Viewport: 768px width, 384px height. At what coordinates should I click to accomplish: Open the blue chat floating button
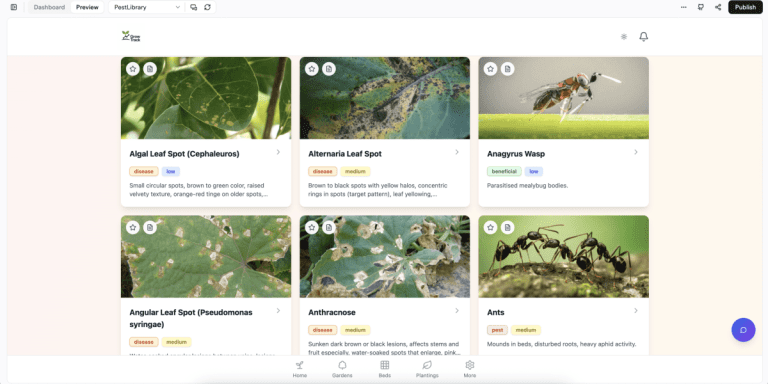743,330
